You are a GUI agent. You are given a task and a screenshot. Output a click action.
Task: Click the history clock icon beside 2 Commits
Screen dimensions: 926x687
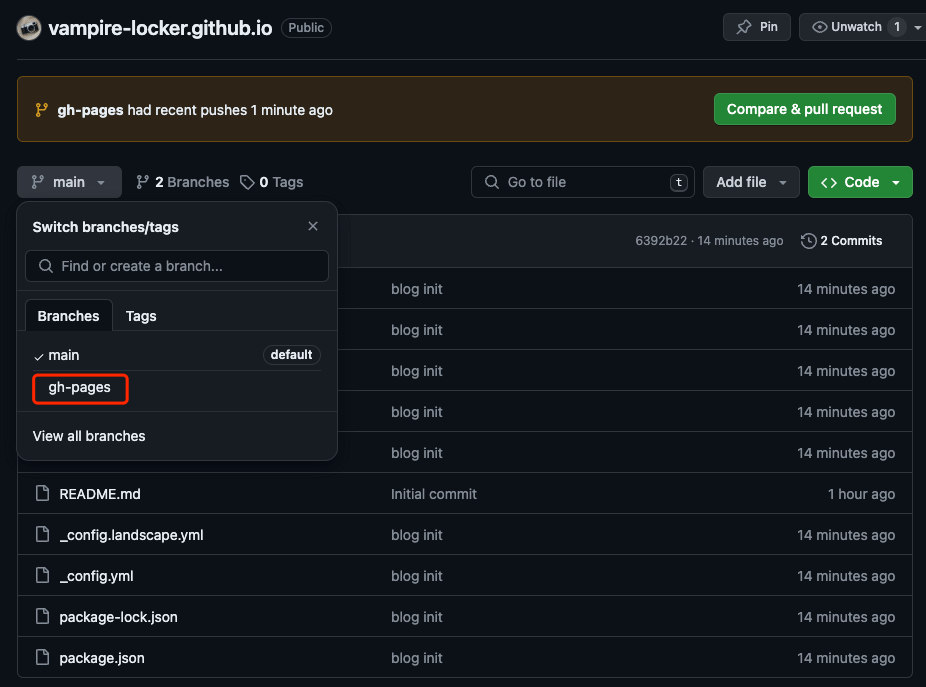tap(808, 240)
